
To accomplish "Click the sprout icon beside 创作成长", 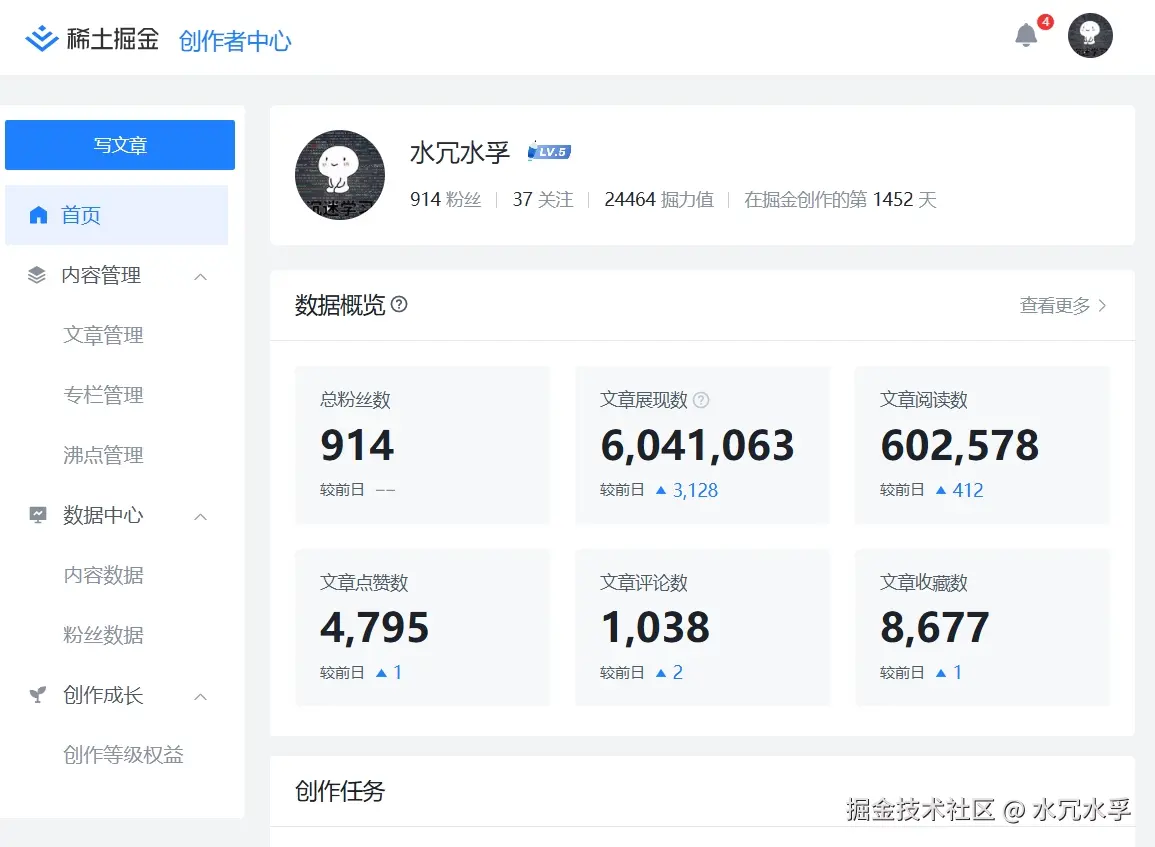I will click(x=38, y=695).
